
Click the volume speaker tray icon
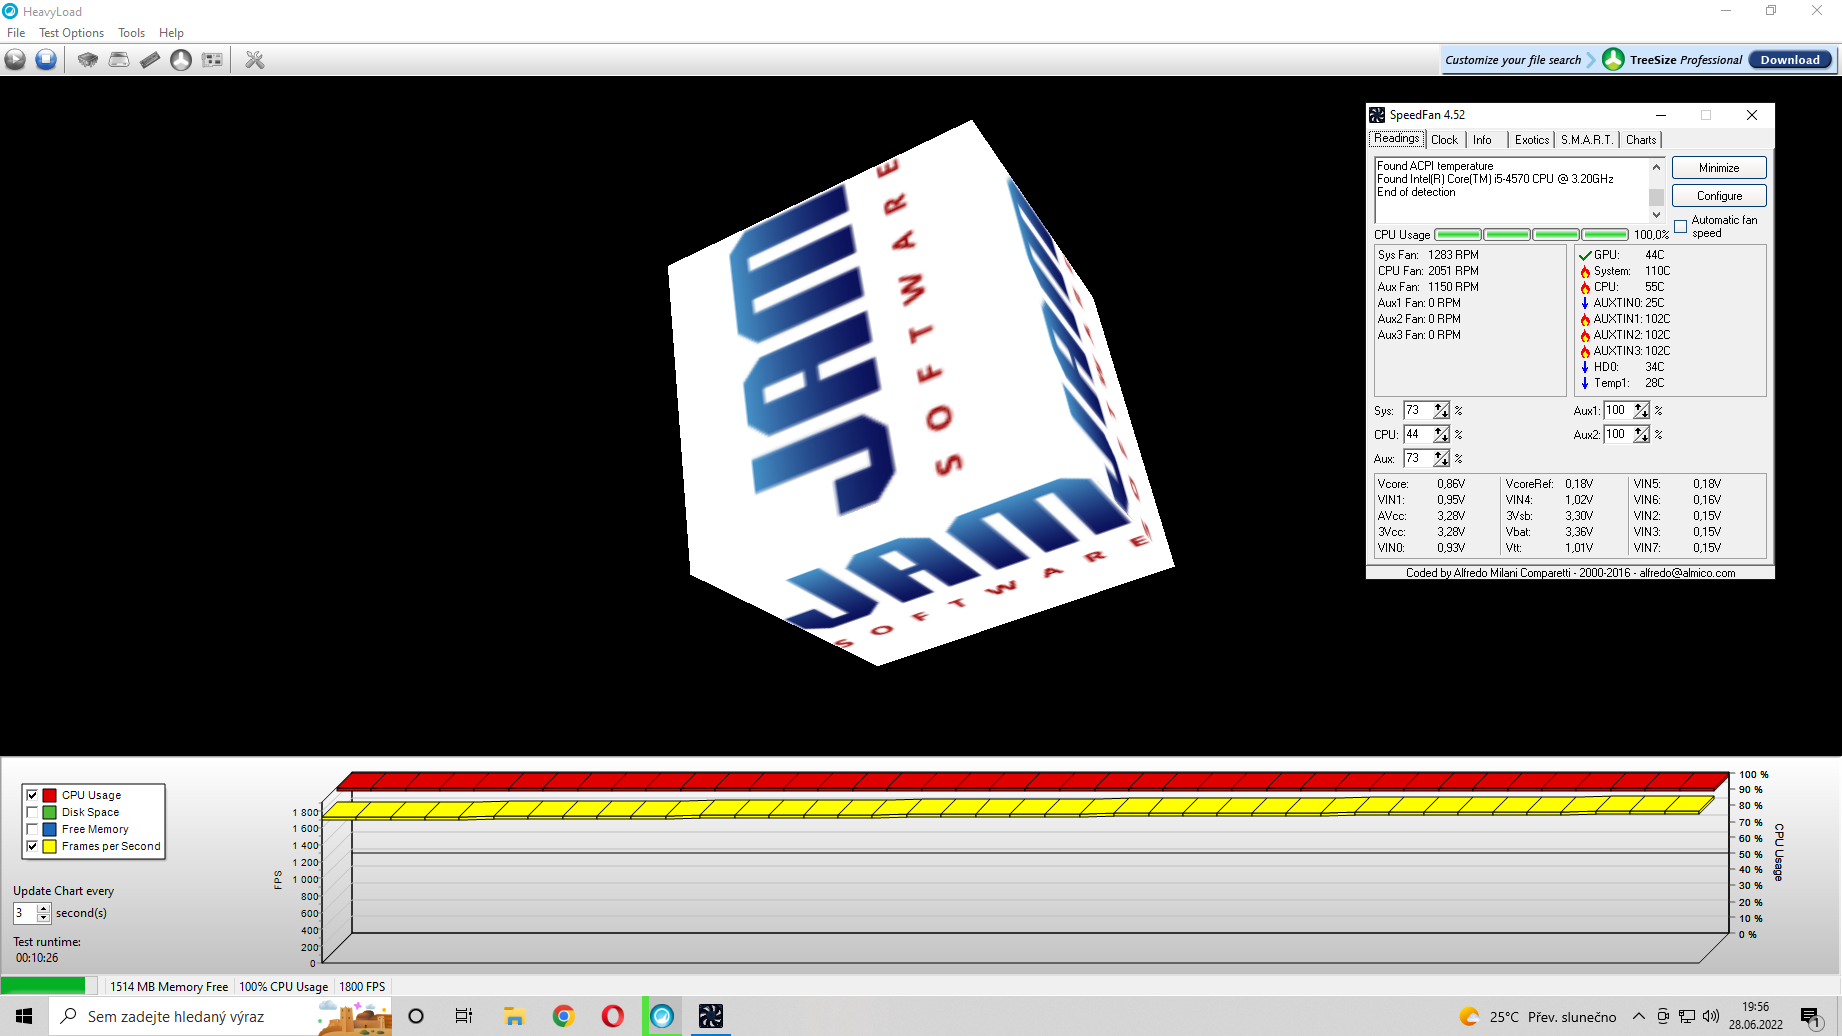[1711, 1016]
